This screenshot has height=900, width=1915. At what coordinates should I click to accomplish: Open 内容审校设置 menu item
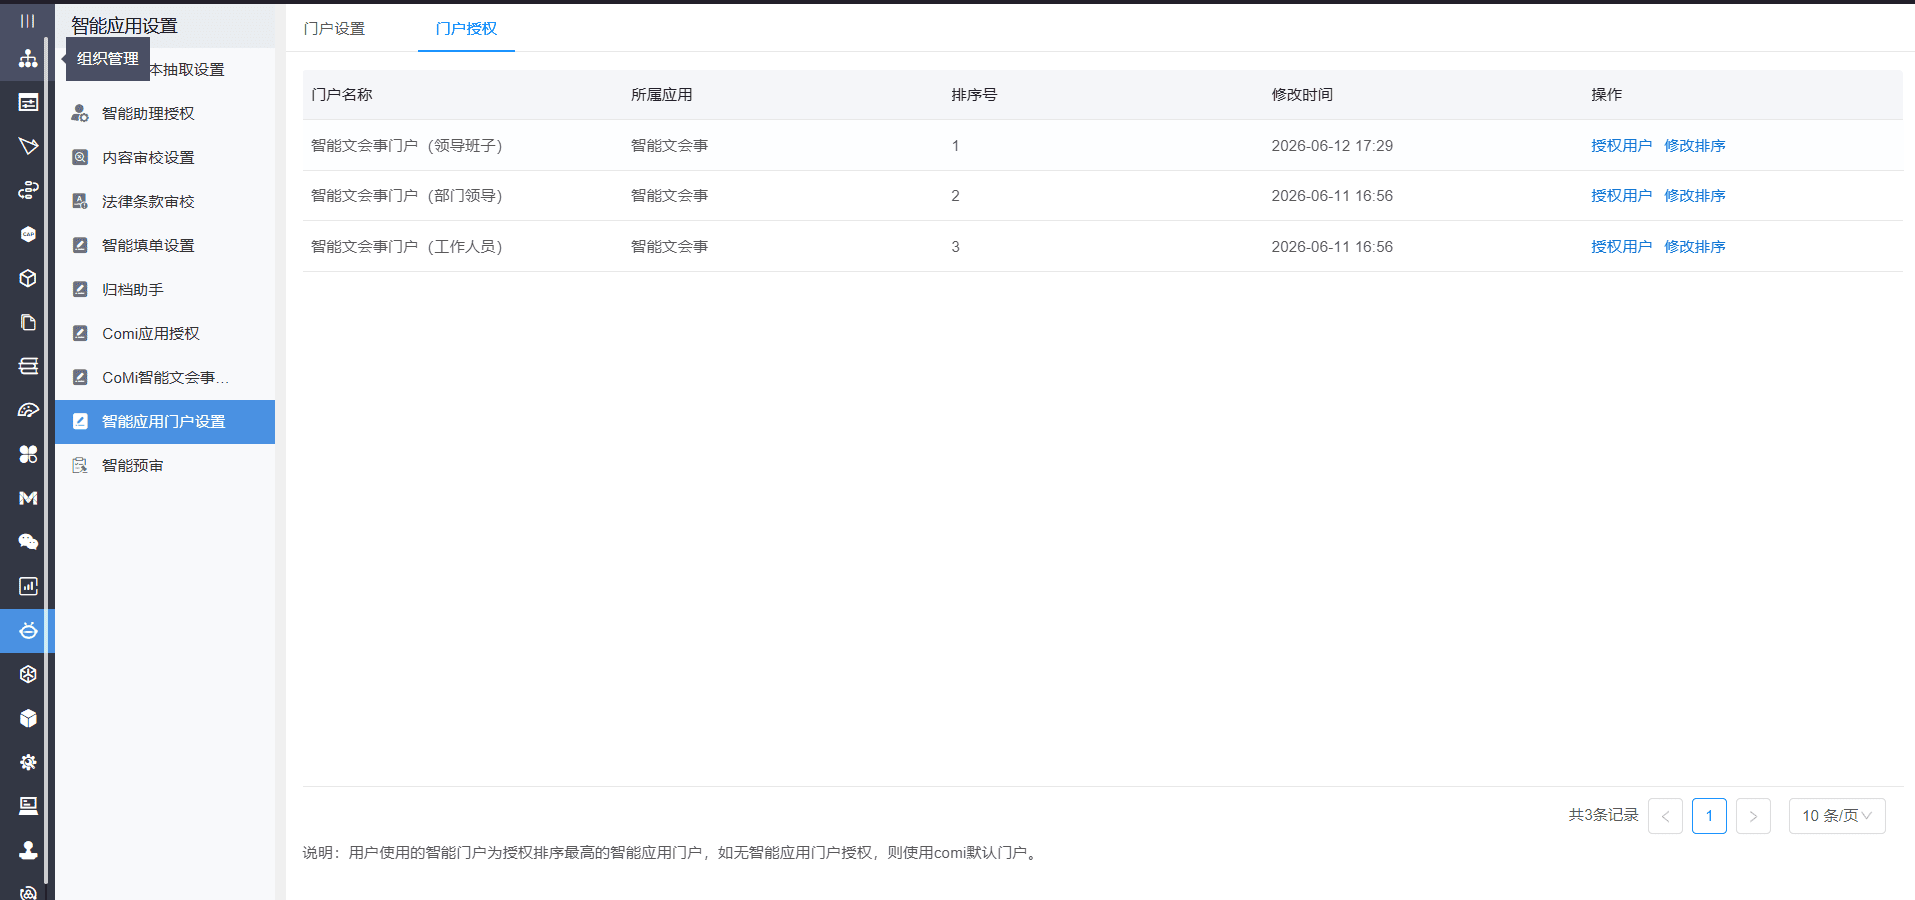(x=165, y=157)
